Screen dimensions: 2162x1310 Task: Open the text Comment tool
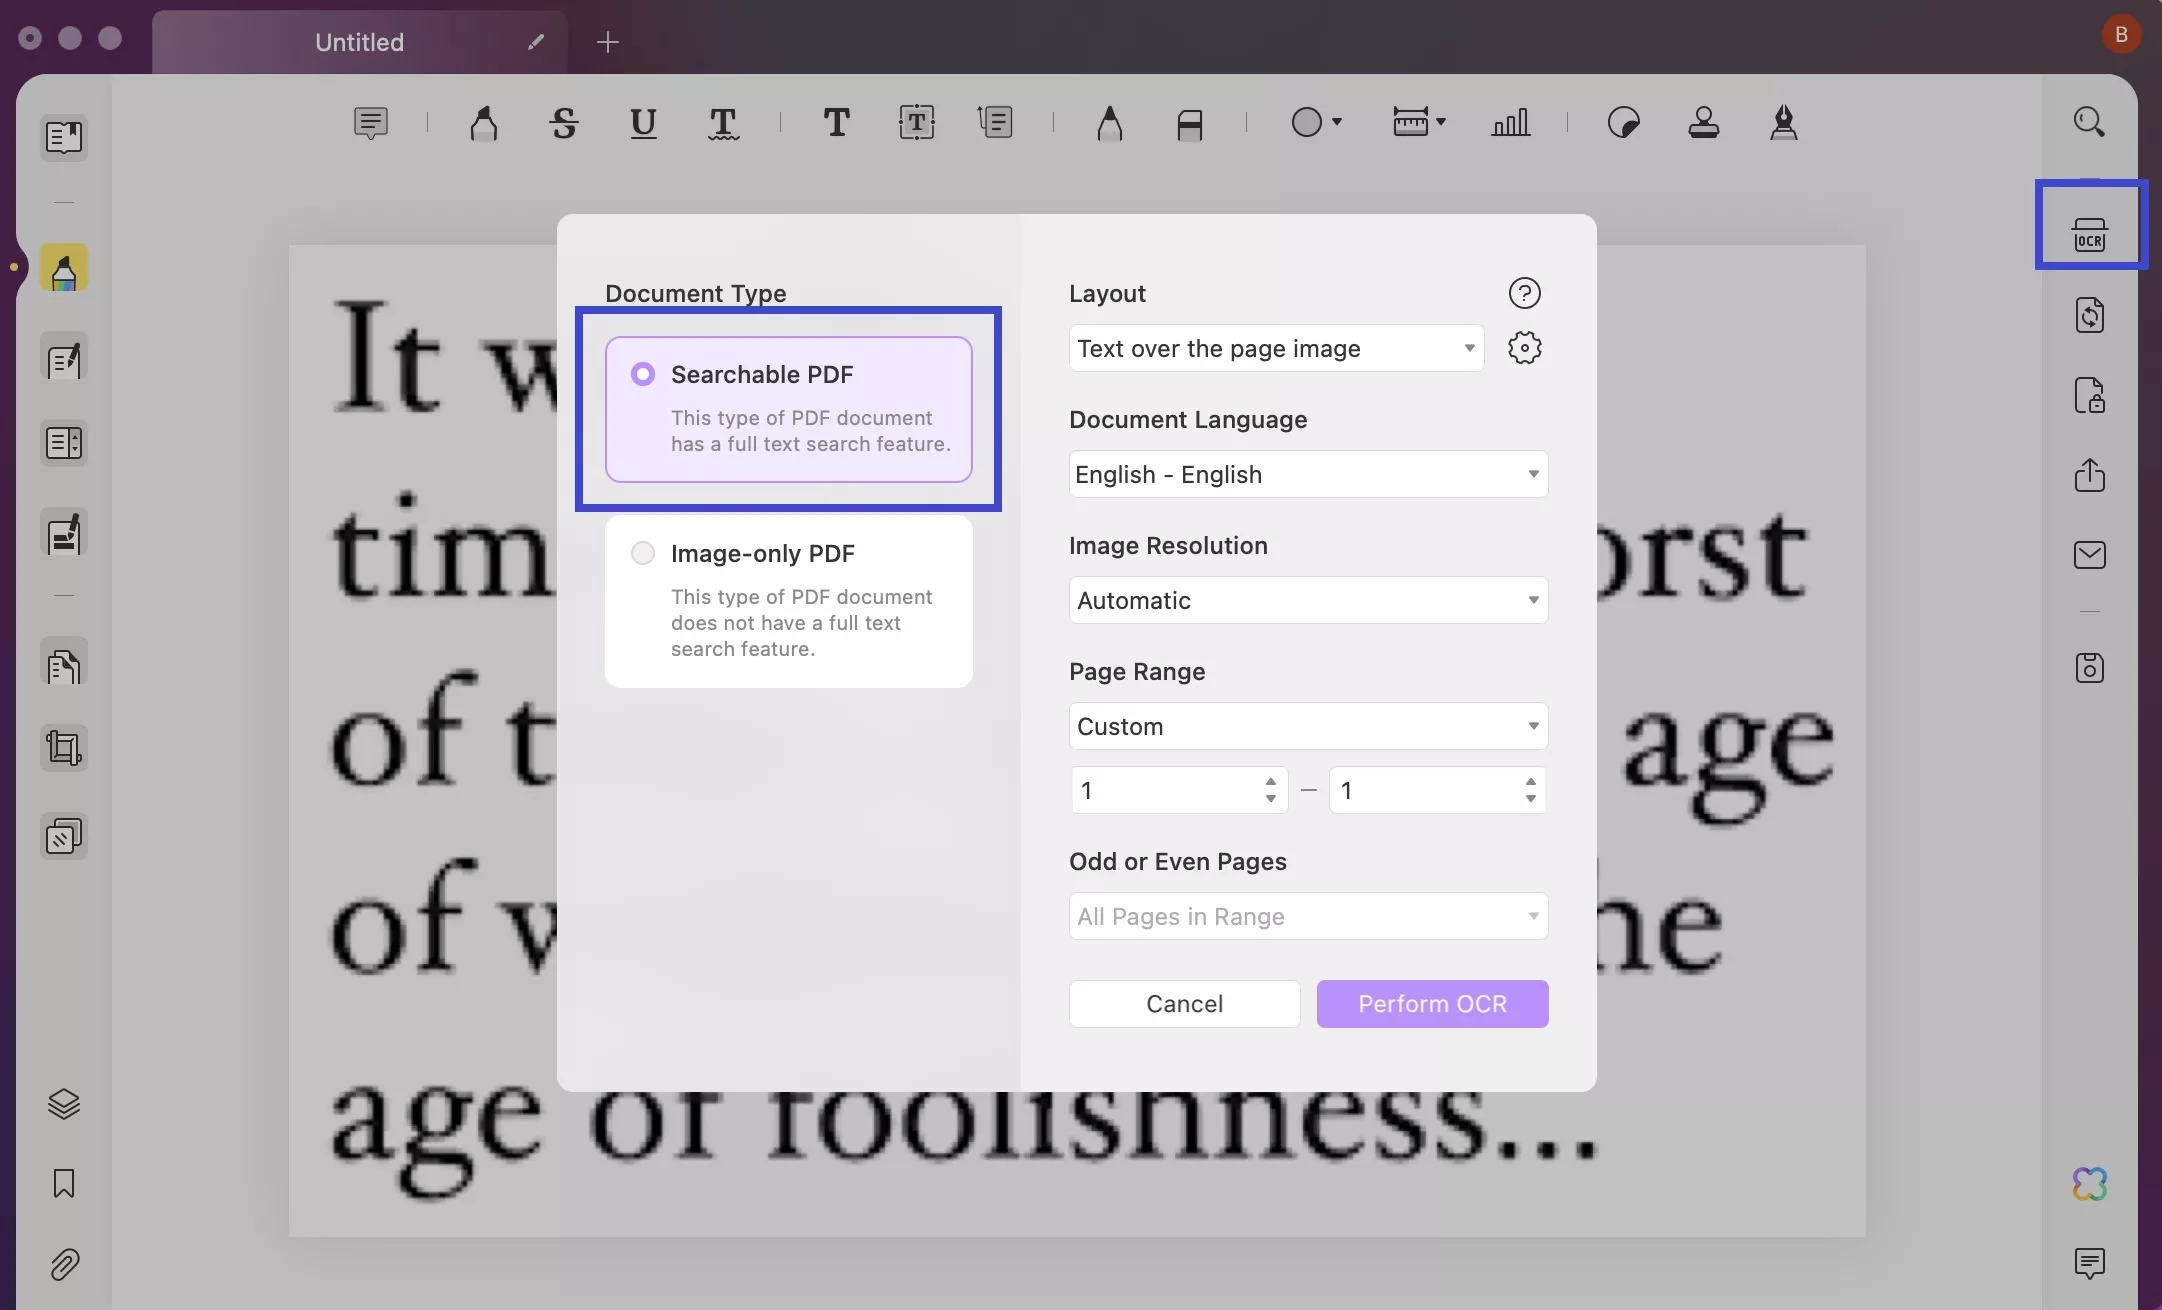(371, 122)
